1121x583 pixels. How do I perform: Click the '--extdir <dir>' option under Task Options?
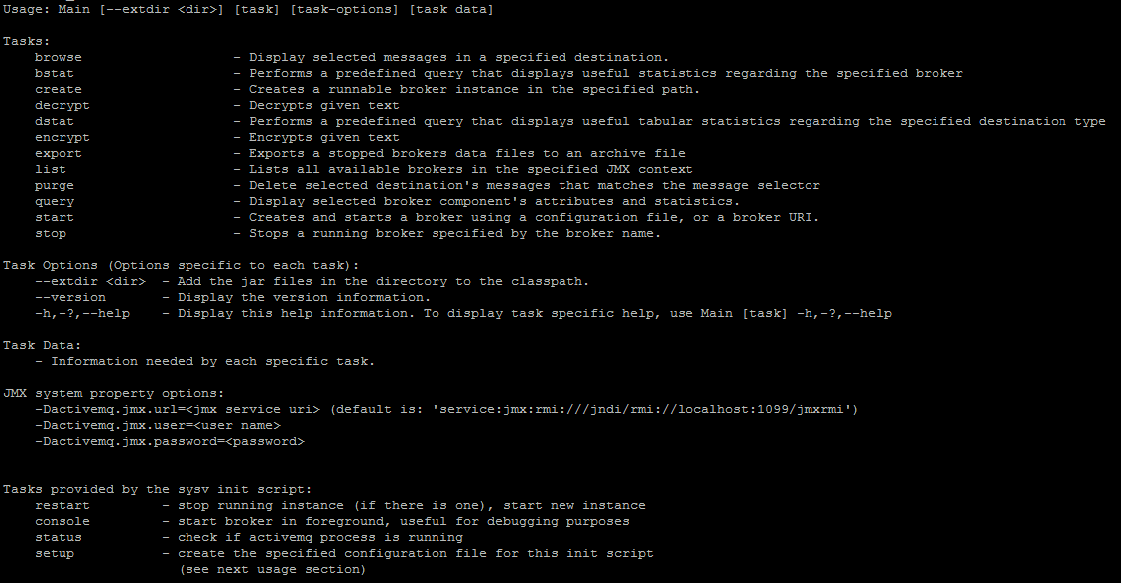(x=90, y=281)
